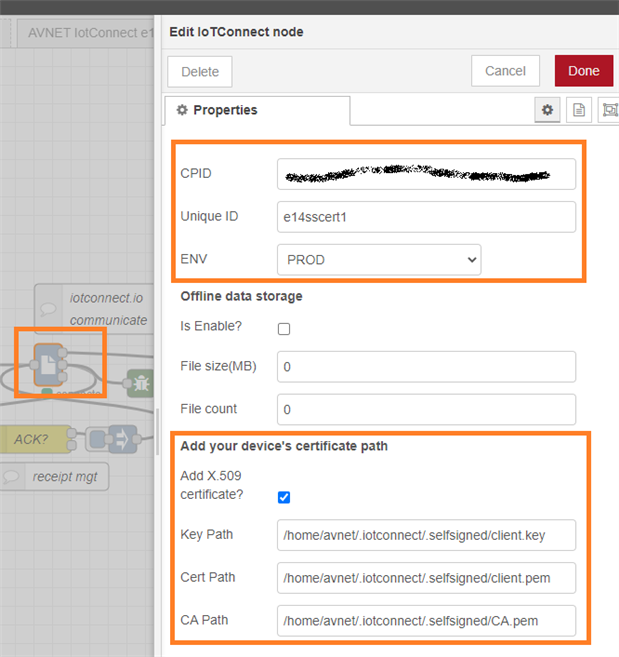619x657 pixels.
Task: Click the Key Path text field
Action: (x=426, y=535)
